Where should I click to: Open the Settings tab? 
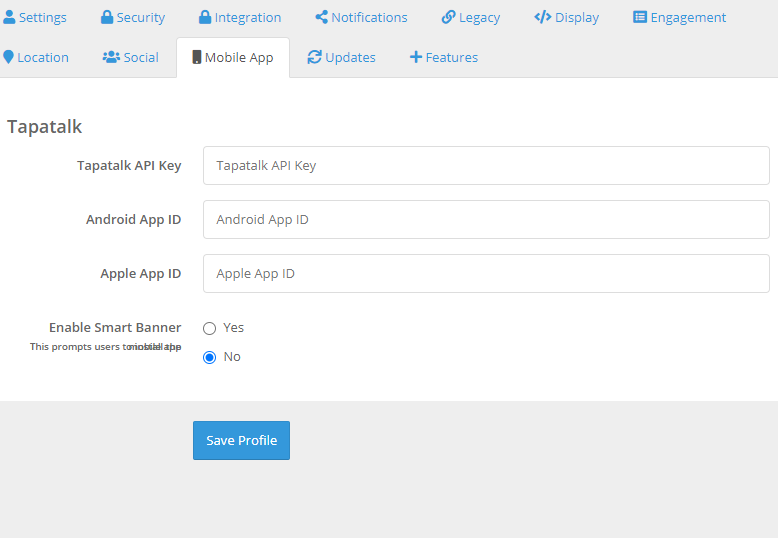pos(35,17)
